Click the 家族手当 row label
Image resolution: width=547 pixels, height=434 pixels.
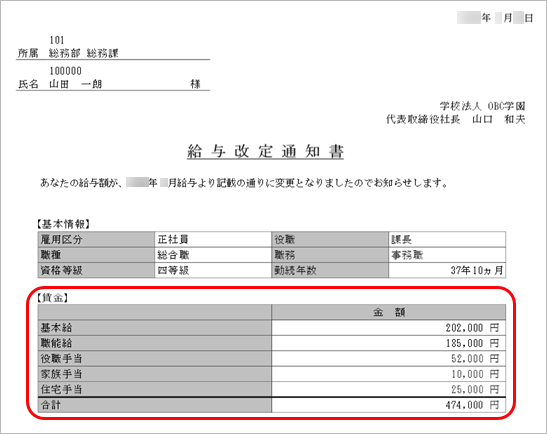point(155,374)
